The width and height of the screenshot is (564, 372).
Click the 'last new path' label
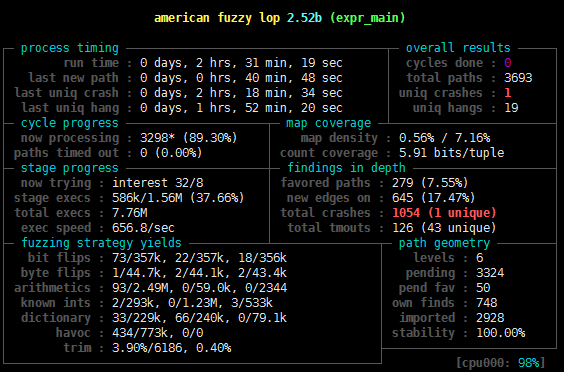(x=73, y=78)
